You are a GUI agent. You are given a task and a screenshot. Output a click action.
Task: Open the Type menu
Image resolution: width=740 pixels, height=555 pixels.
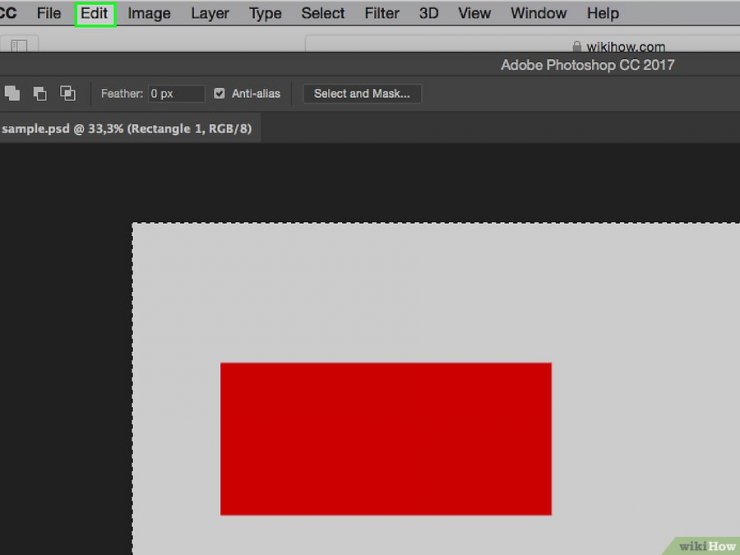point(265,13)
